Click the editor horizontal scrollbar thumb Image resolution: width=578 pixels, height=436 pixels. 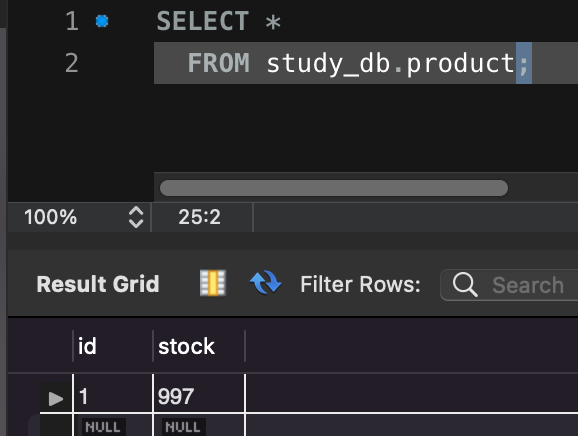click(x=334, y=188)
